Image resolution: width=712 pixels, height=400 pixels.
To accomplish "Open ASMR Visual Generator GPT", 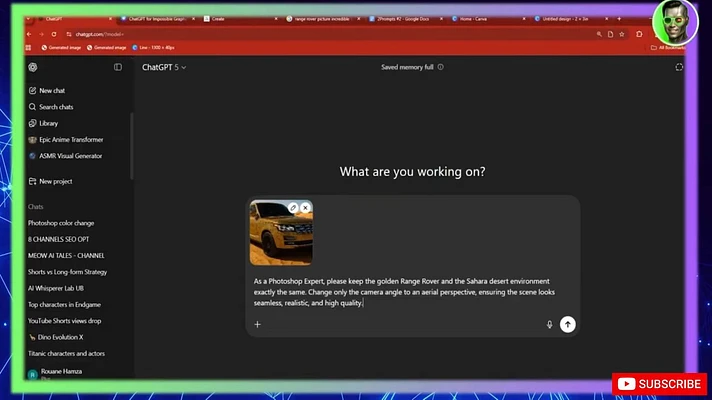I will coord(65,156).
